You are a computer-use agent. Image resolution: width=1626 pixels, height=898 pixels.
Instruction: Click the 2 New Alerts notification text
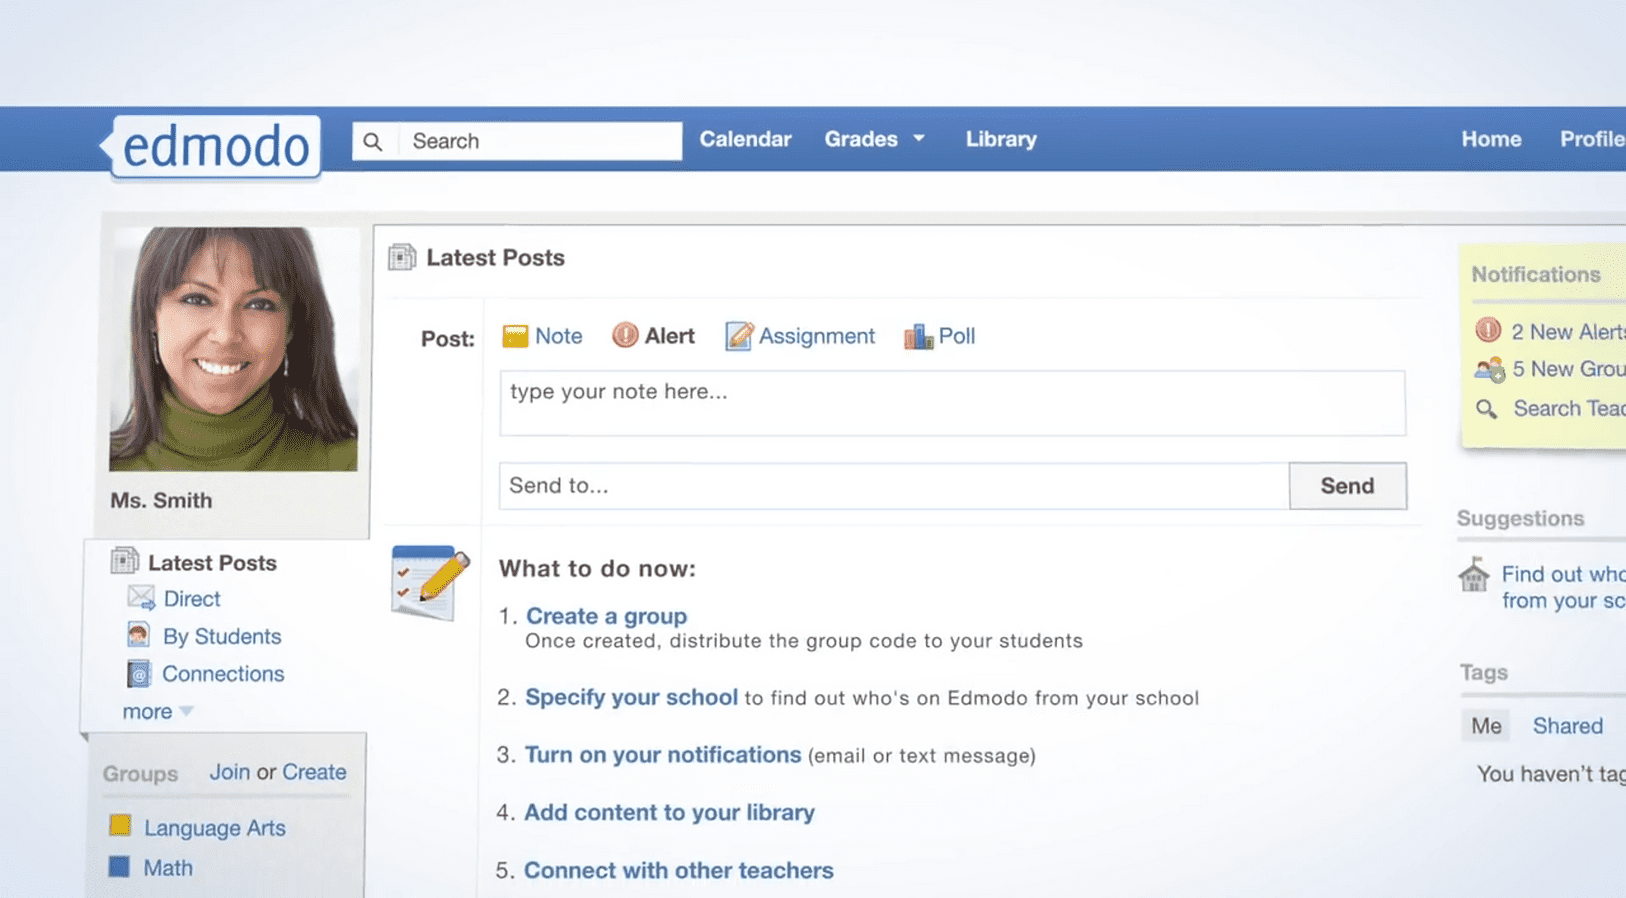[x=1568, y=331]
